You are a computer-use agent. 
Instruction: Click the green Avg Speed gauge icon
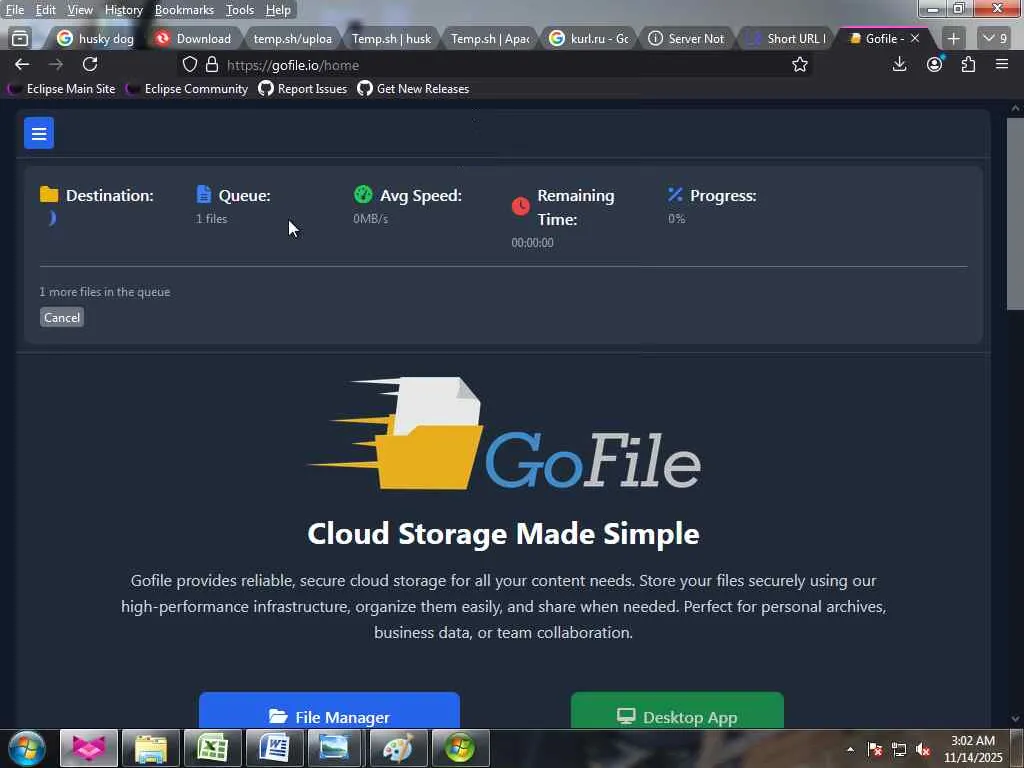[x=363, y=194]
